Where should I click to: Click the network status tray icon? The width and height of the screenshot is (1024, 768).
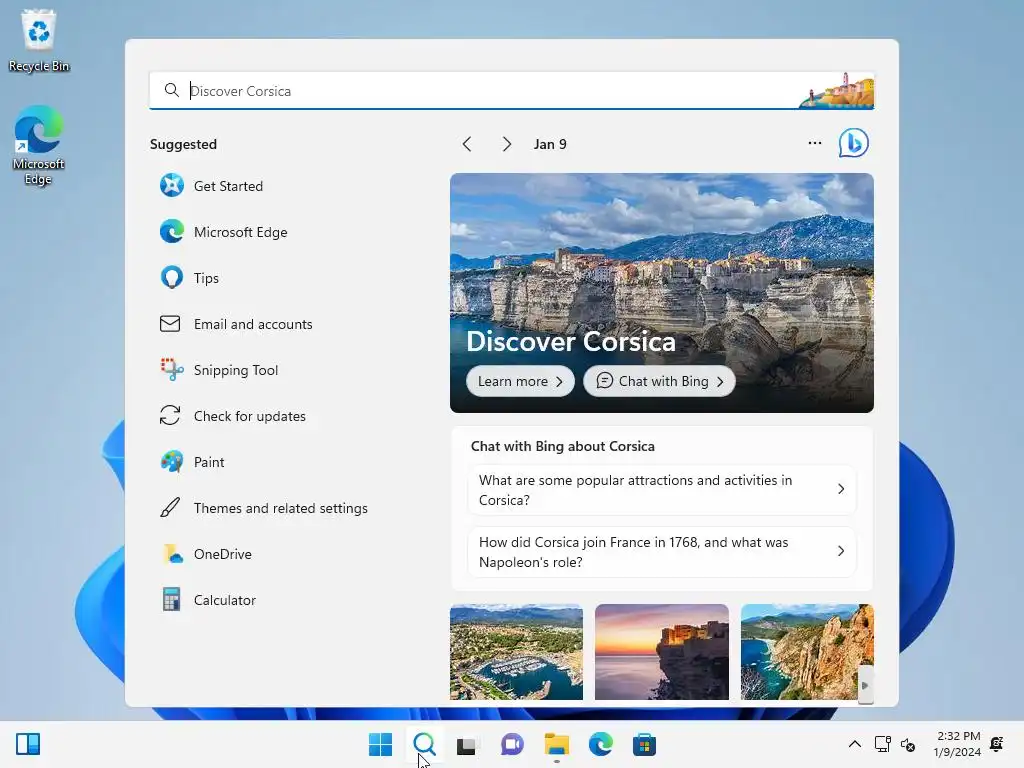pyautogui.click(x=882, y=744)
